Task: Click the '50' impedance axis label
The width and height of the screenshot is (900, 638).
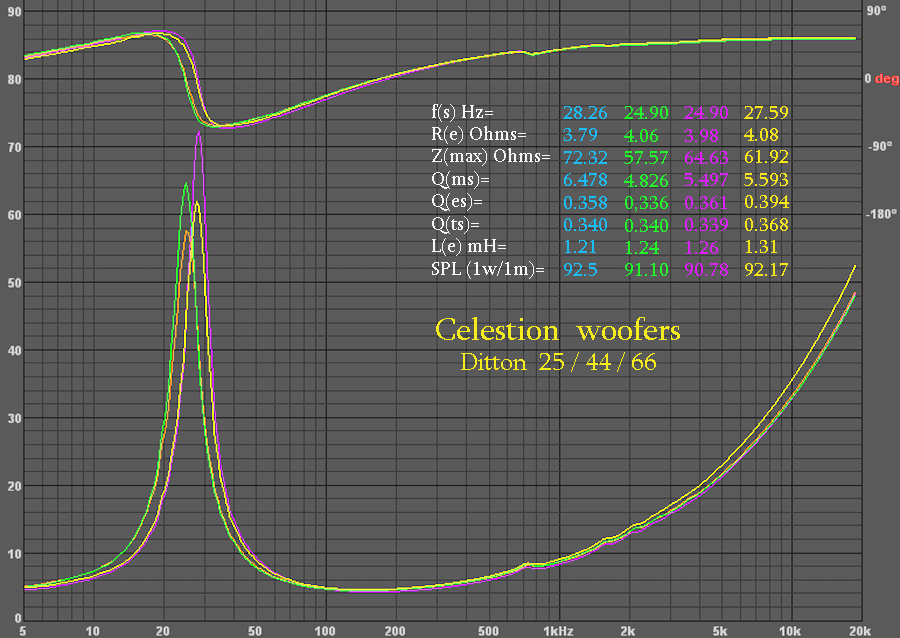Action: click(x=14, y=283)
